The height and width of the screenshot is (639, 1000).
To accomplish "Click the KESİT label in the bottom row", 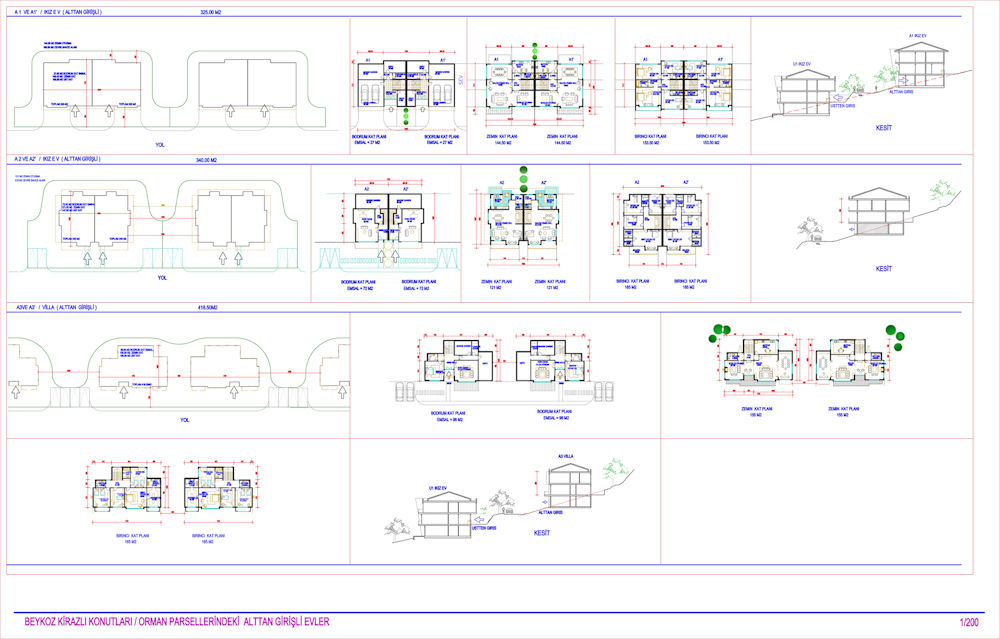I will pyautogui.click(x=543, y=533).
